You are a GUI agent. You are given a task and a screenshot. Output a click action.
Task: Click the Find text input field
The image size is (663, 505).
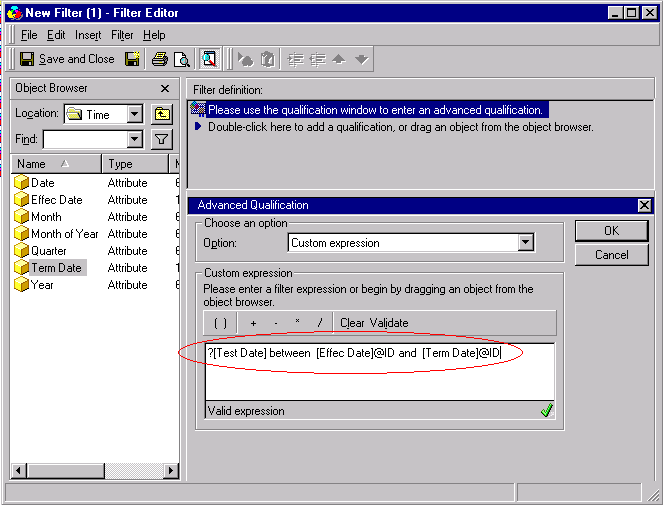pos(85,139)
